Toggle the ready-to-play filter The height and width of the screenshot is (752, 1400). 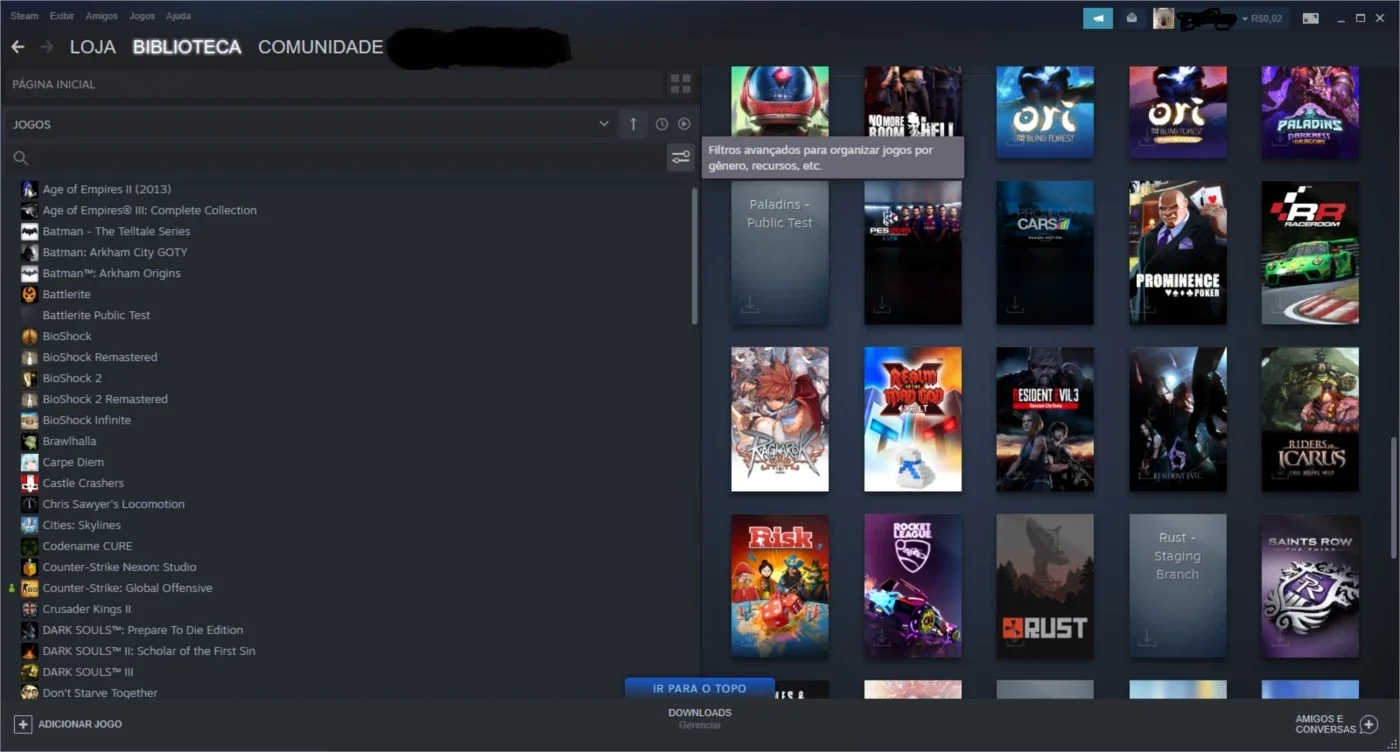coord(684,124)
